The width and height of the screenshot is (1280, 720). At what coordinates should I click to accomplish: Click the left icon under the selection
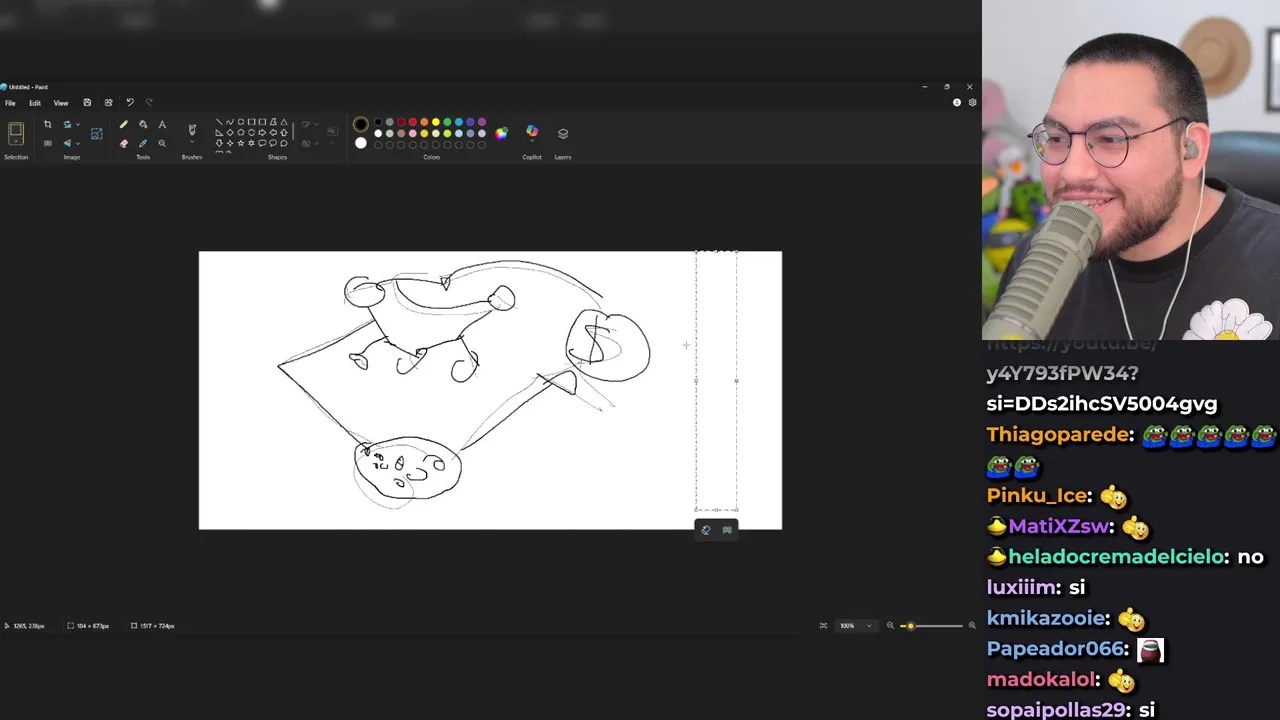706,530
